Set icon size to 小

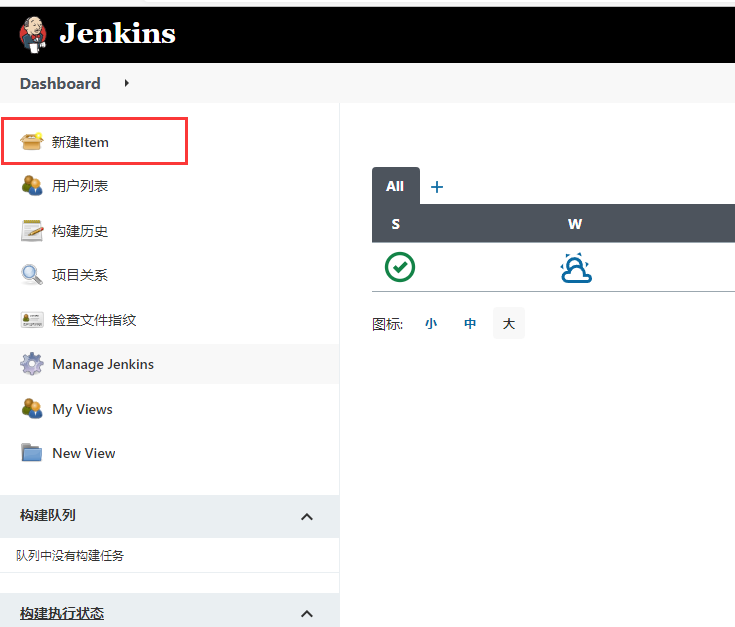coord(431,323)
